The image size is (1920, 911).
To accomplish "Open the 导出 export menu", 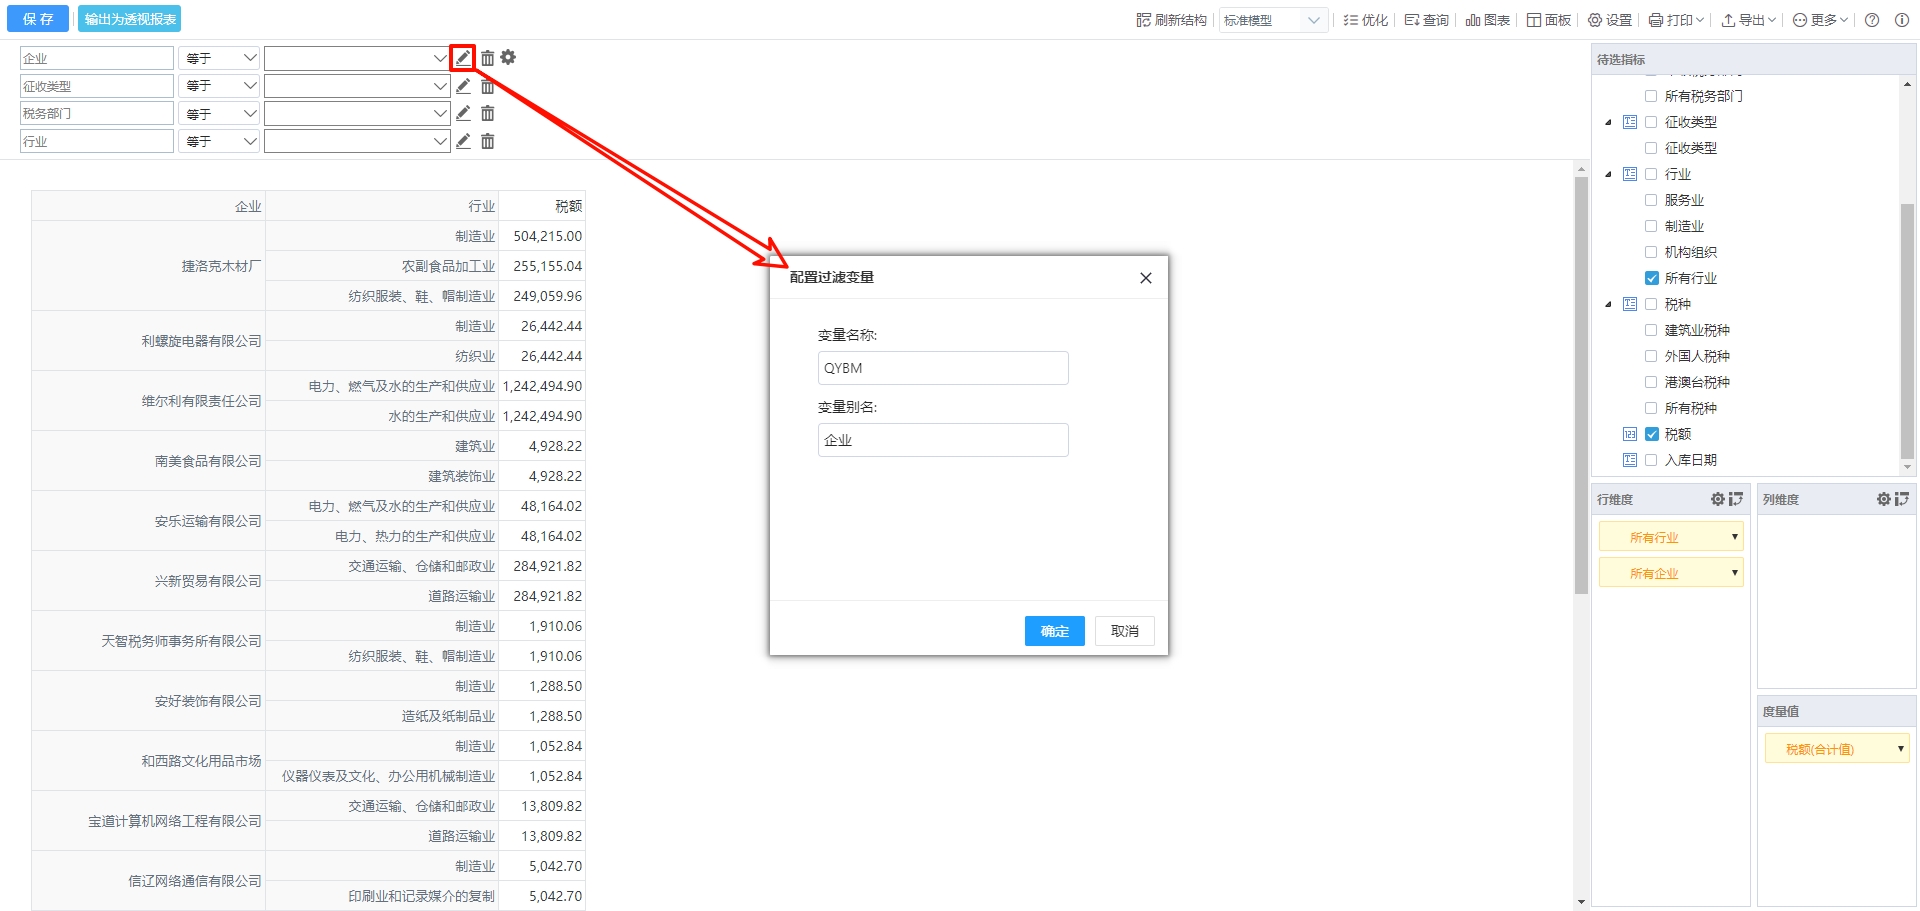I will pos(1747,20).
